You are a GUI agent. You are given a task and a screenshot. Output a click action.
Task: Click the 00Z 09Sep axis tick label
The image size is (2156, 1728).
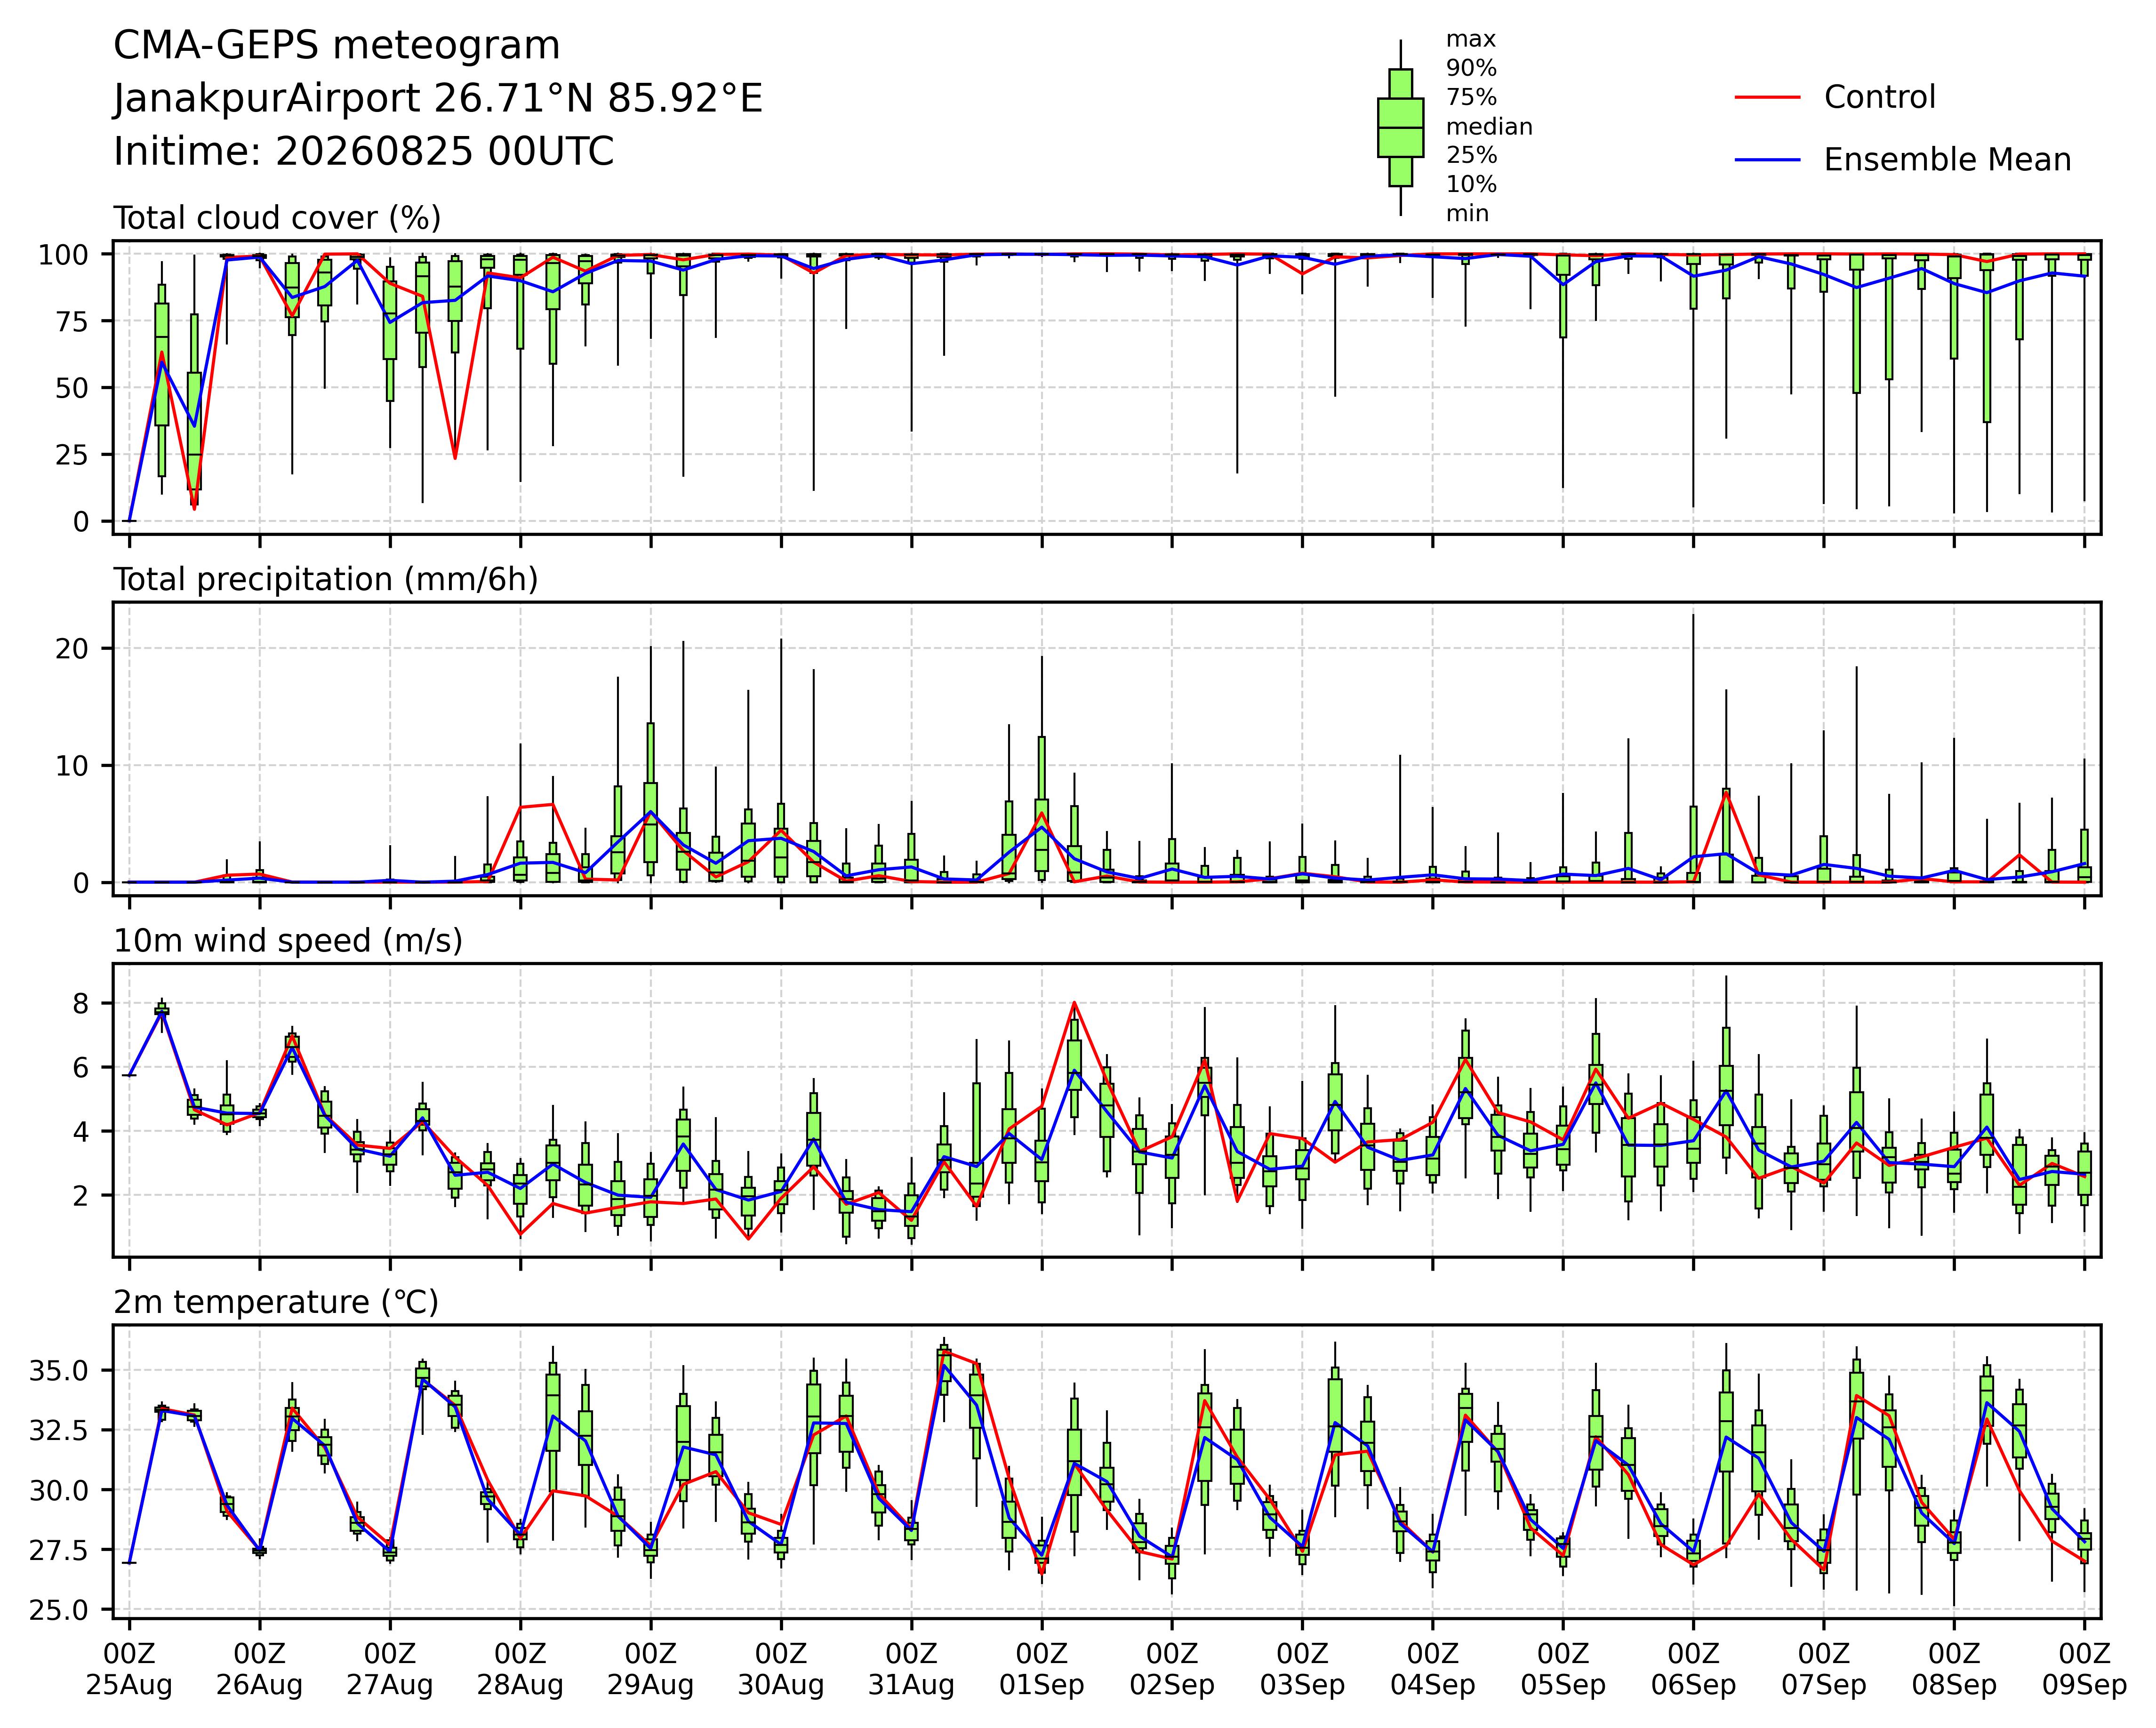tap(2084, 1669)
